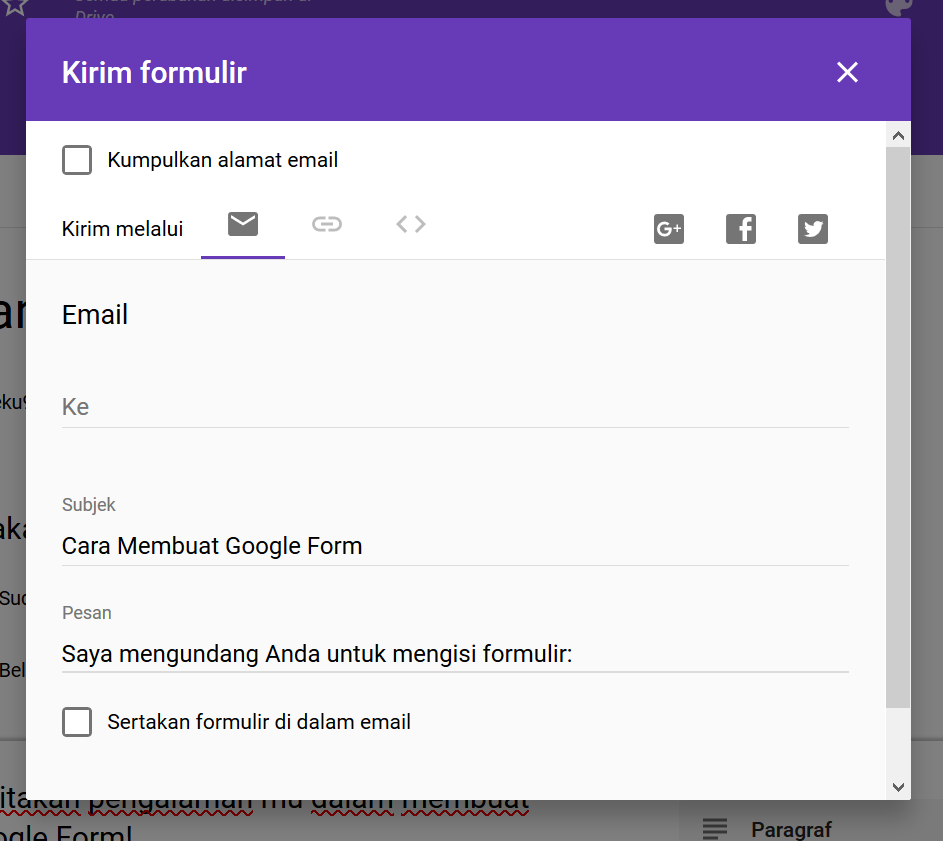943x841 pixels.
Task: Click the account avatar in the top corner
Action: [897, 8]
